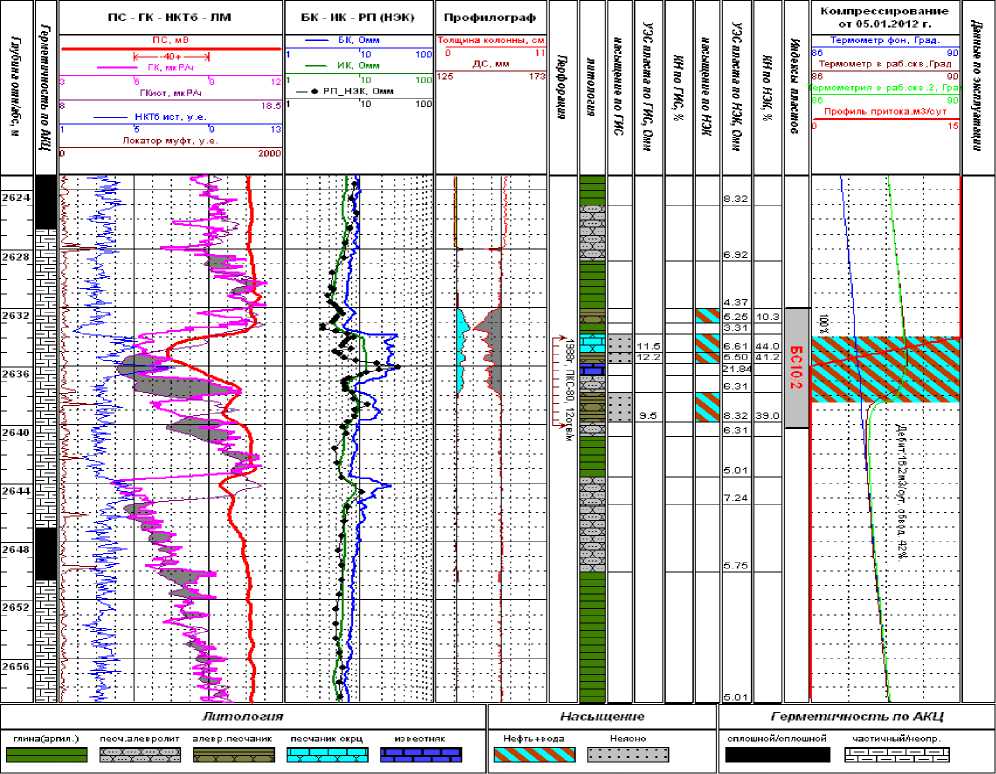Click the resistivity value 3.31

point(736,328)
